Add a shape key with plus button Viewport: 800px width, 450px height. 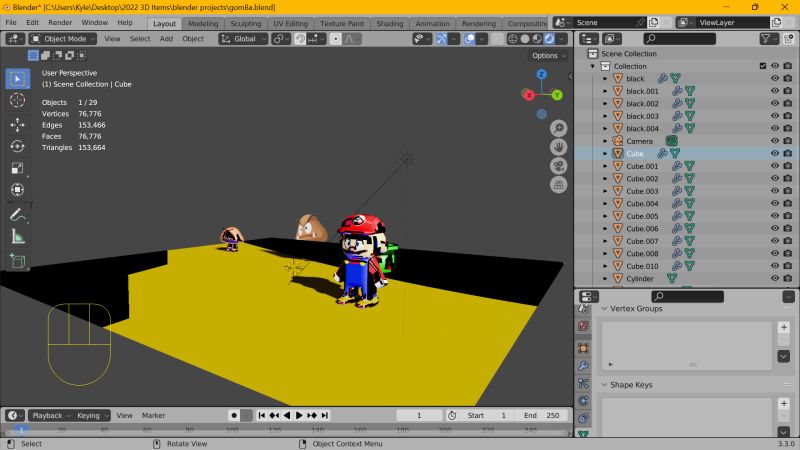pos(784,404)
